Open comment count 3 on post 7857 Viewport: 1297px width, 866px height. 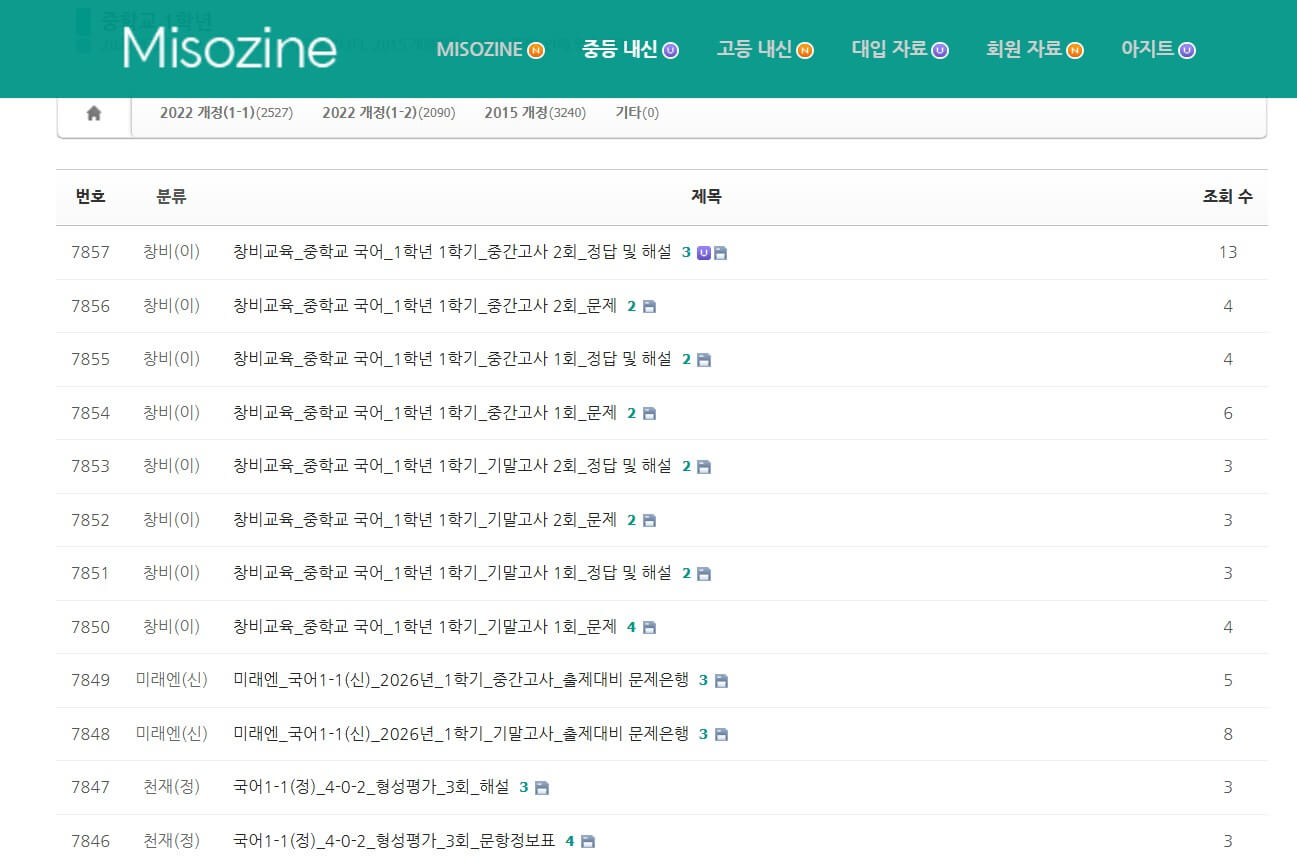point(686,253)
